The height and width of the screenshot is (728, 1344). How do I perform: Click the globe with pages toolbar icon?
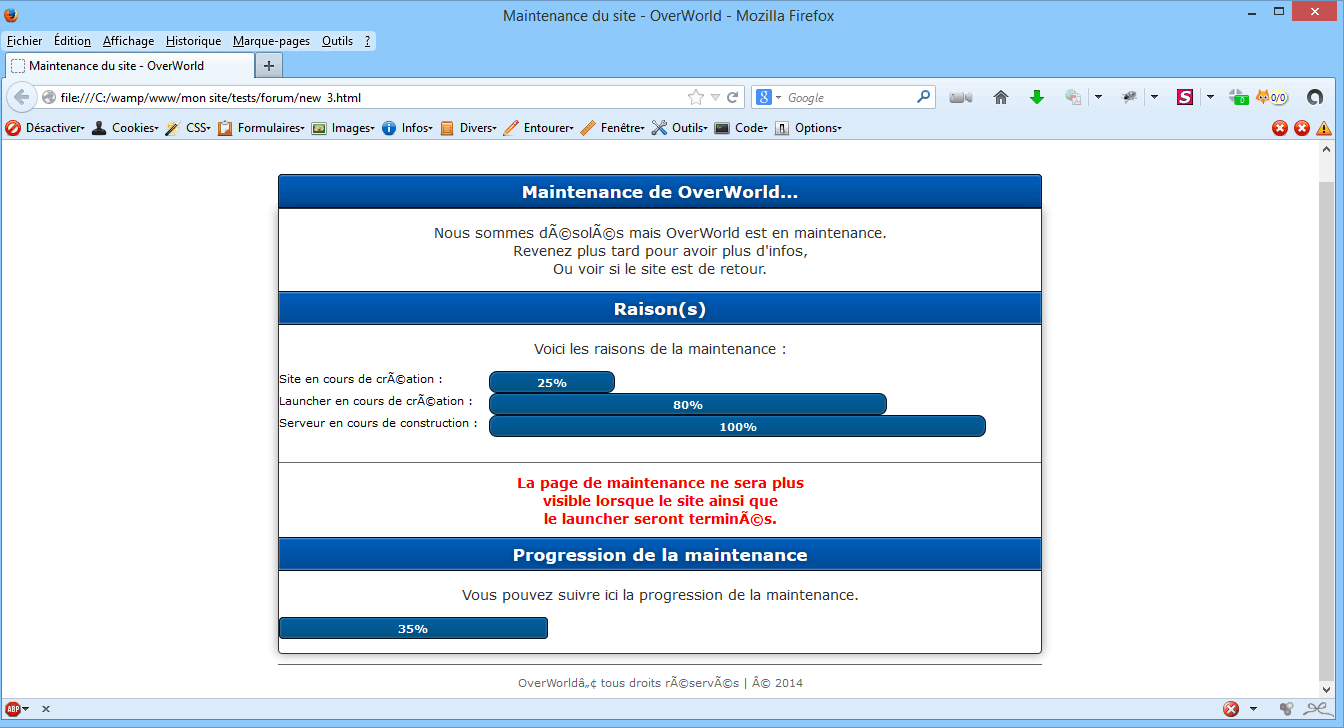1073,97
